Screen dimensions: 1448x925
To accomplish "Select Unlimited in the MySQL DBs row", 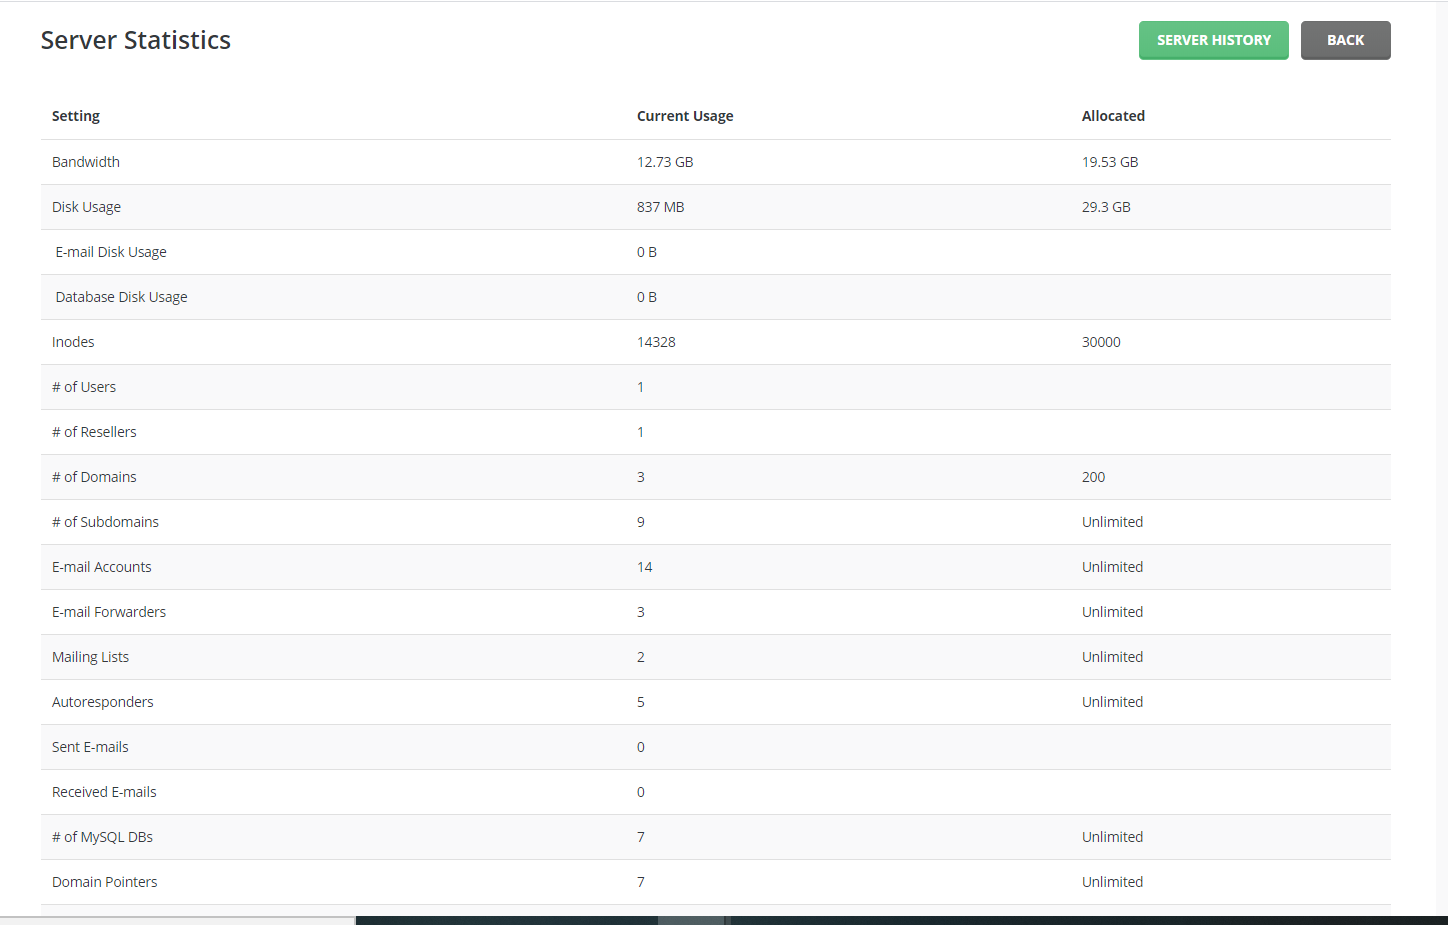I will click(1112, 837).
